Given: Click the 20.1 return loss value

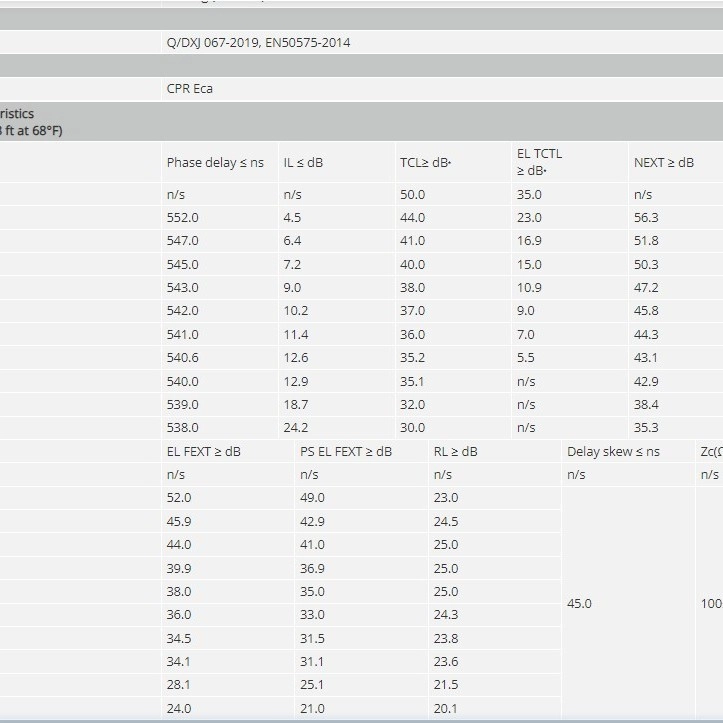Looking at the screenshot, I should [446, 708].
